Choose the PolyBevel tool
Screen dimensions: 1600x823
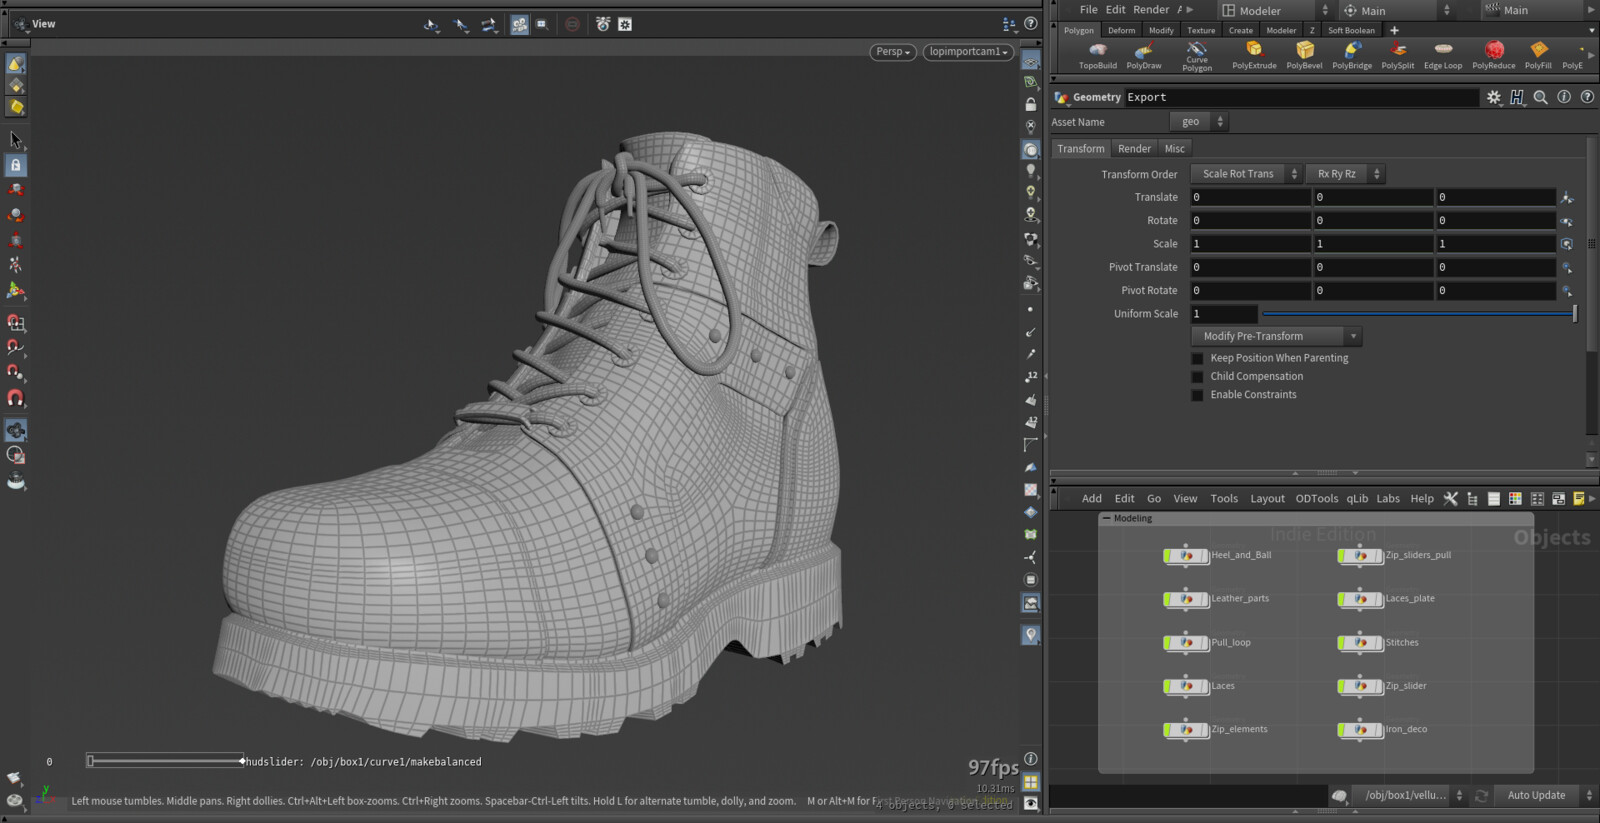1304,55
